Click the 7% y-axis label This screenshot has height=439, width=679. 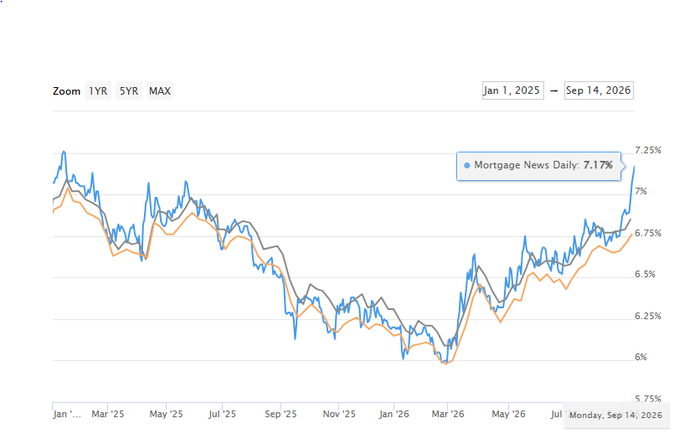point(641,191)
